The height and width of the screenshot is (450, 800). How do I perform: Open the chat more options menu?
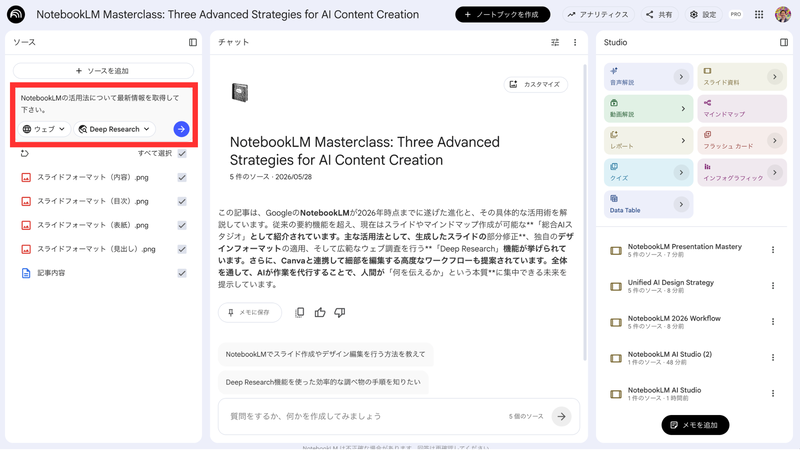[x=575, y=42]
